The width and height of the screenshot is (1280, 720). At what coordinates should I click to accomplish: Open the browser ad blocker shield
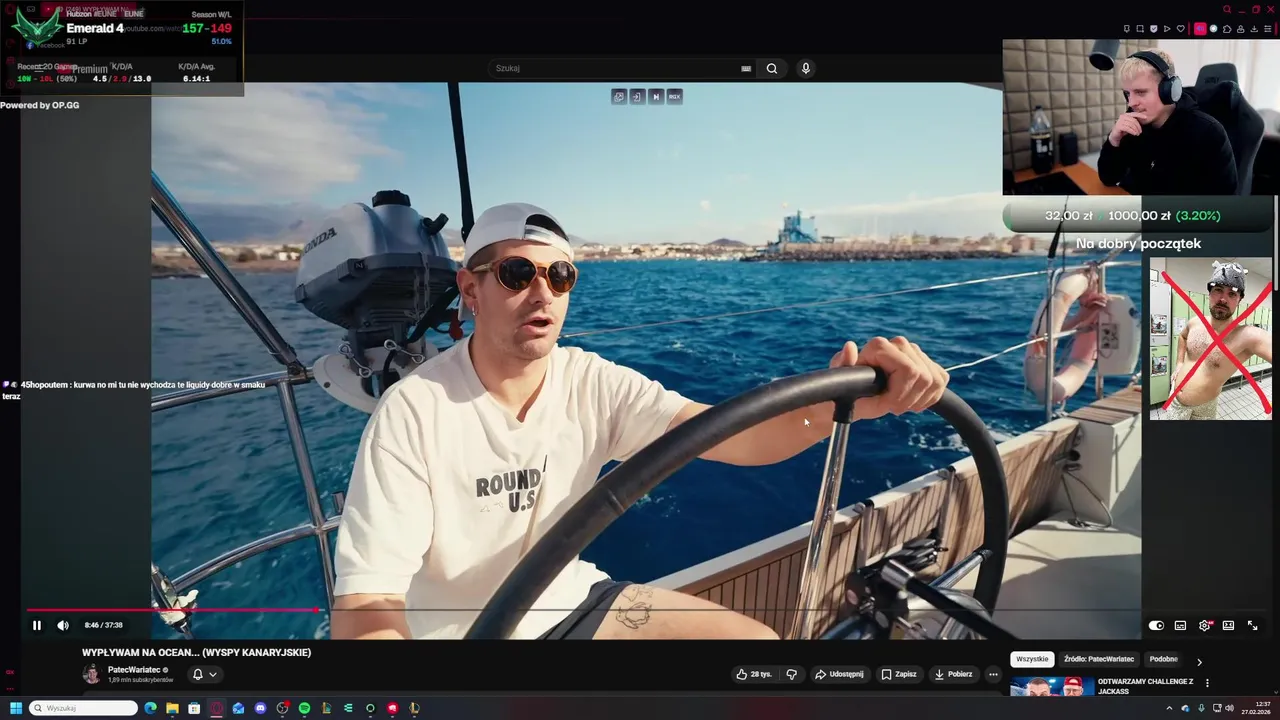1153,29
